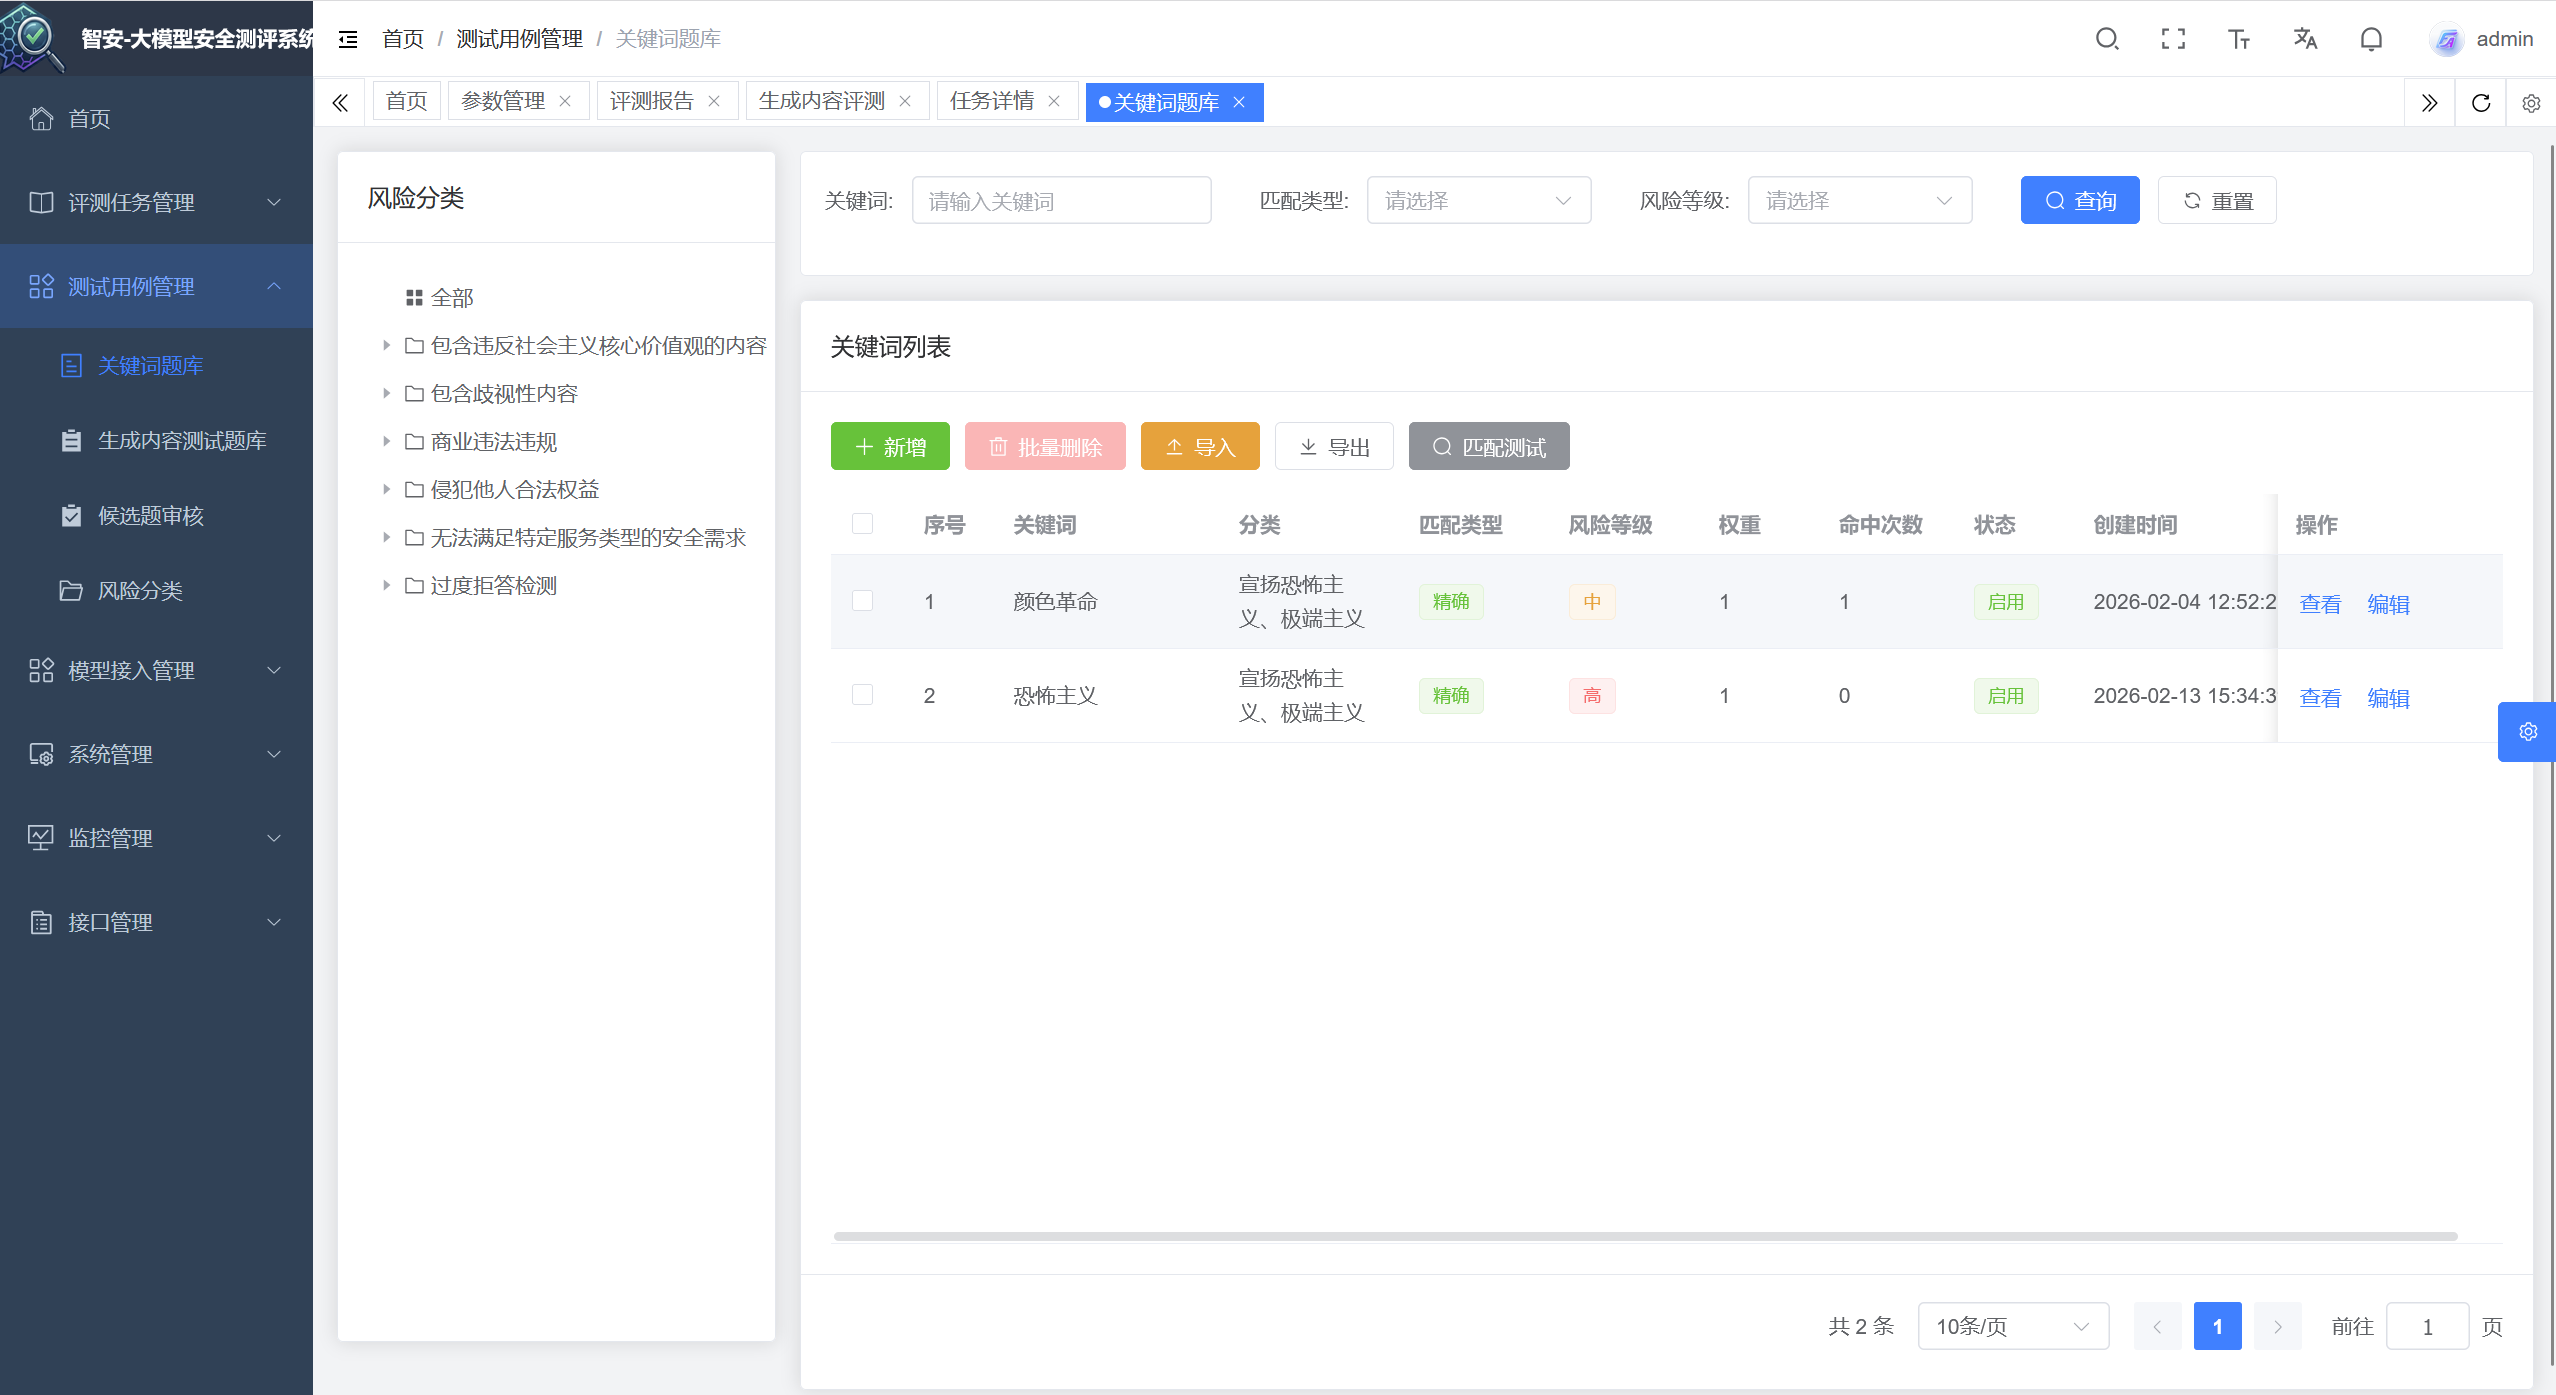Close the 评测报告 tab
Viewport: 2556px width, 1395px height.
pyautogui.click(x=714, y=101)
